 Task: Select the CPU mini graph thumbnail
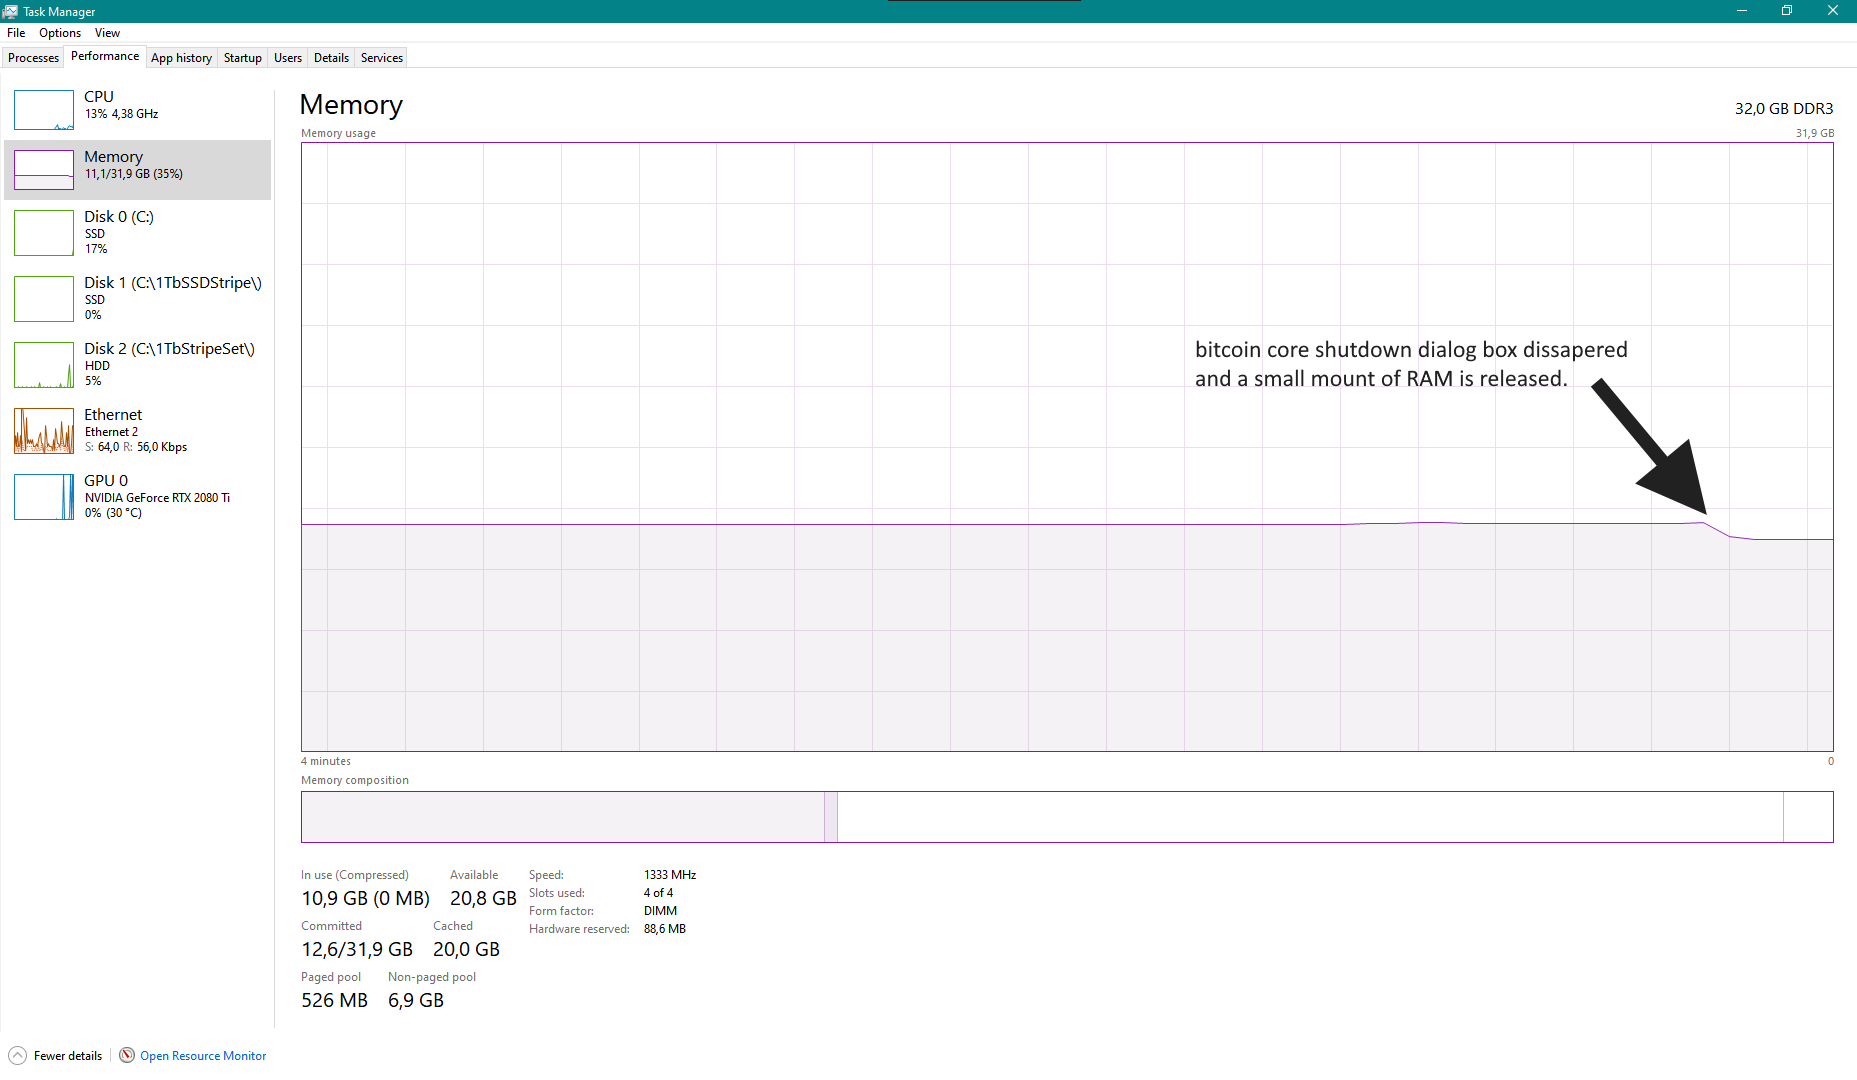(x=44, y=110)
